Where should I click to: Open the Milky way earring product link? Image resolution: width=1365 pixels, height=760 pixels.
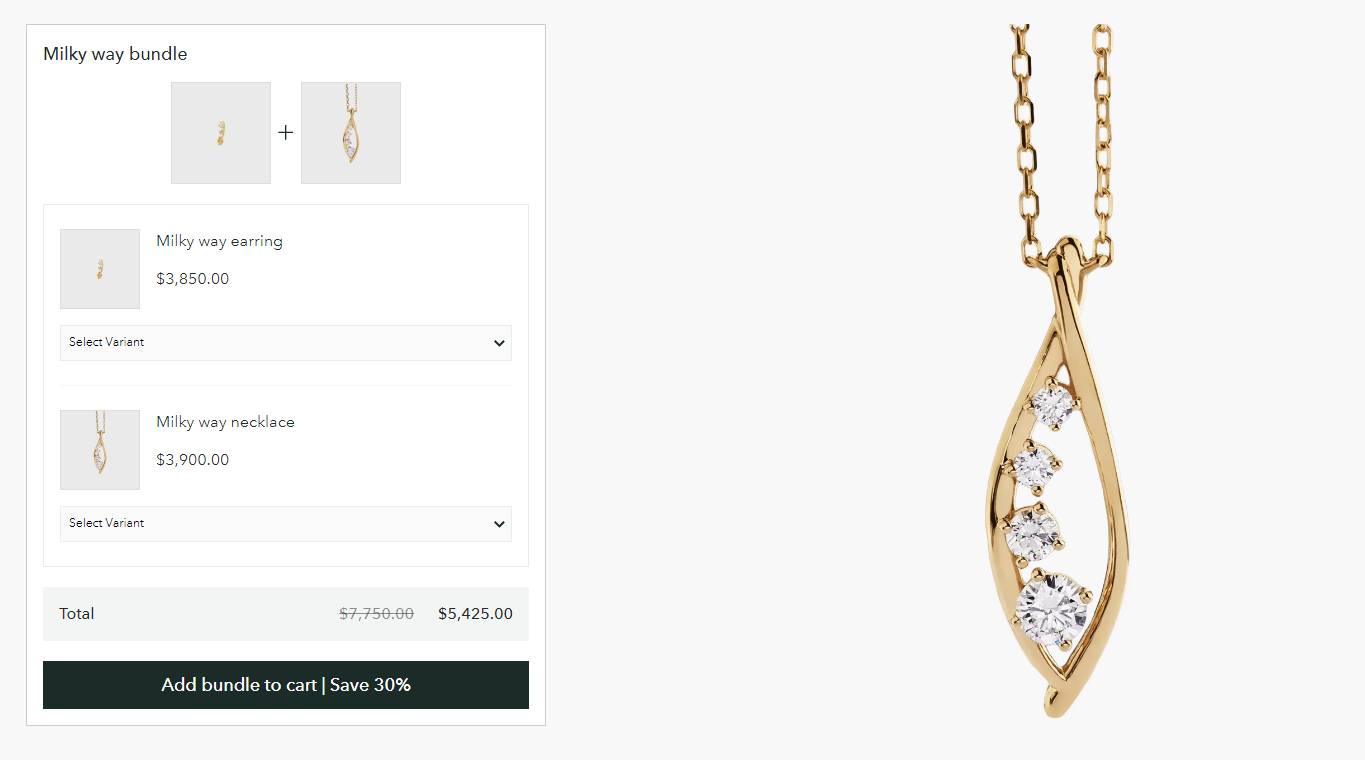click(x=219, y=241)
